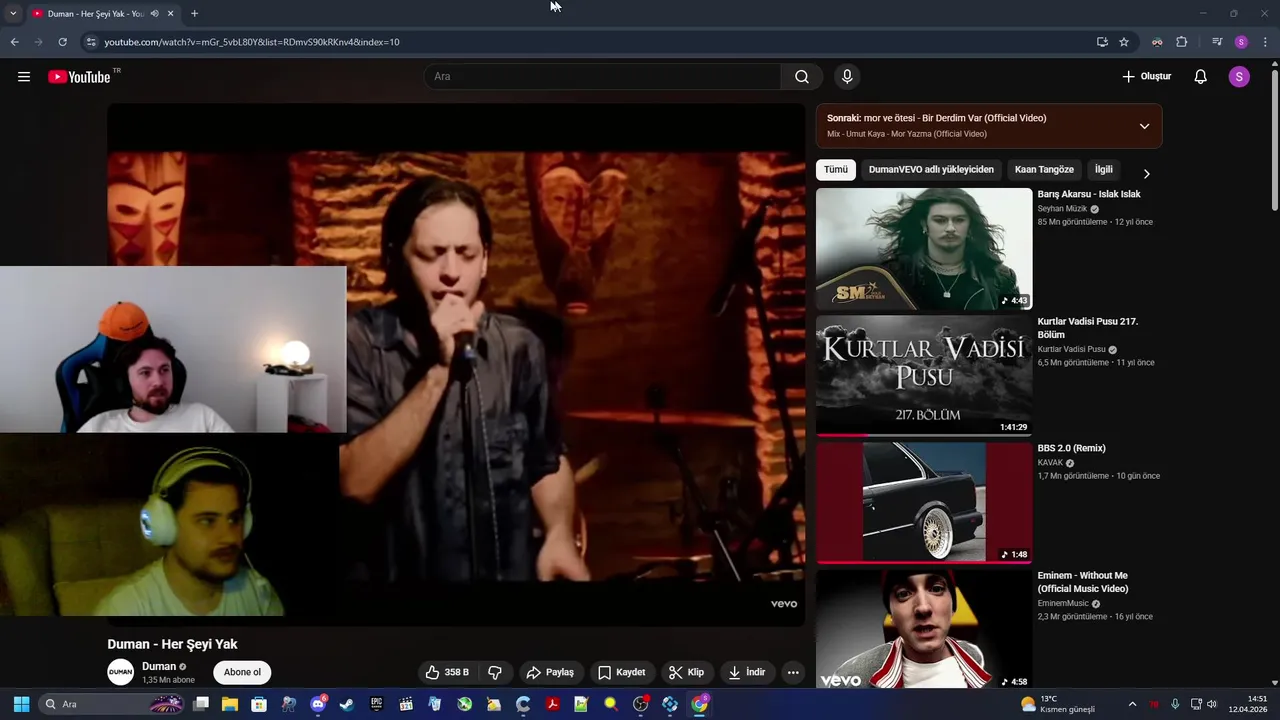Bookmark this page with star
This screenshot has width=1280, height=720.
pyautogui.click(x=1124, y=42)
